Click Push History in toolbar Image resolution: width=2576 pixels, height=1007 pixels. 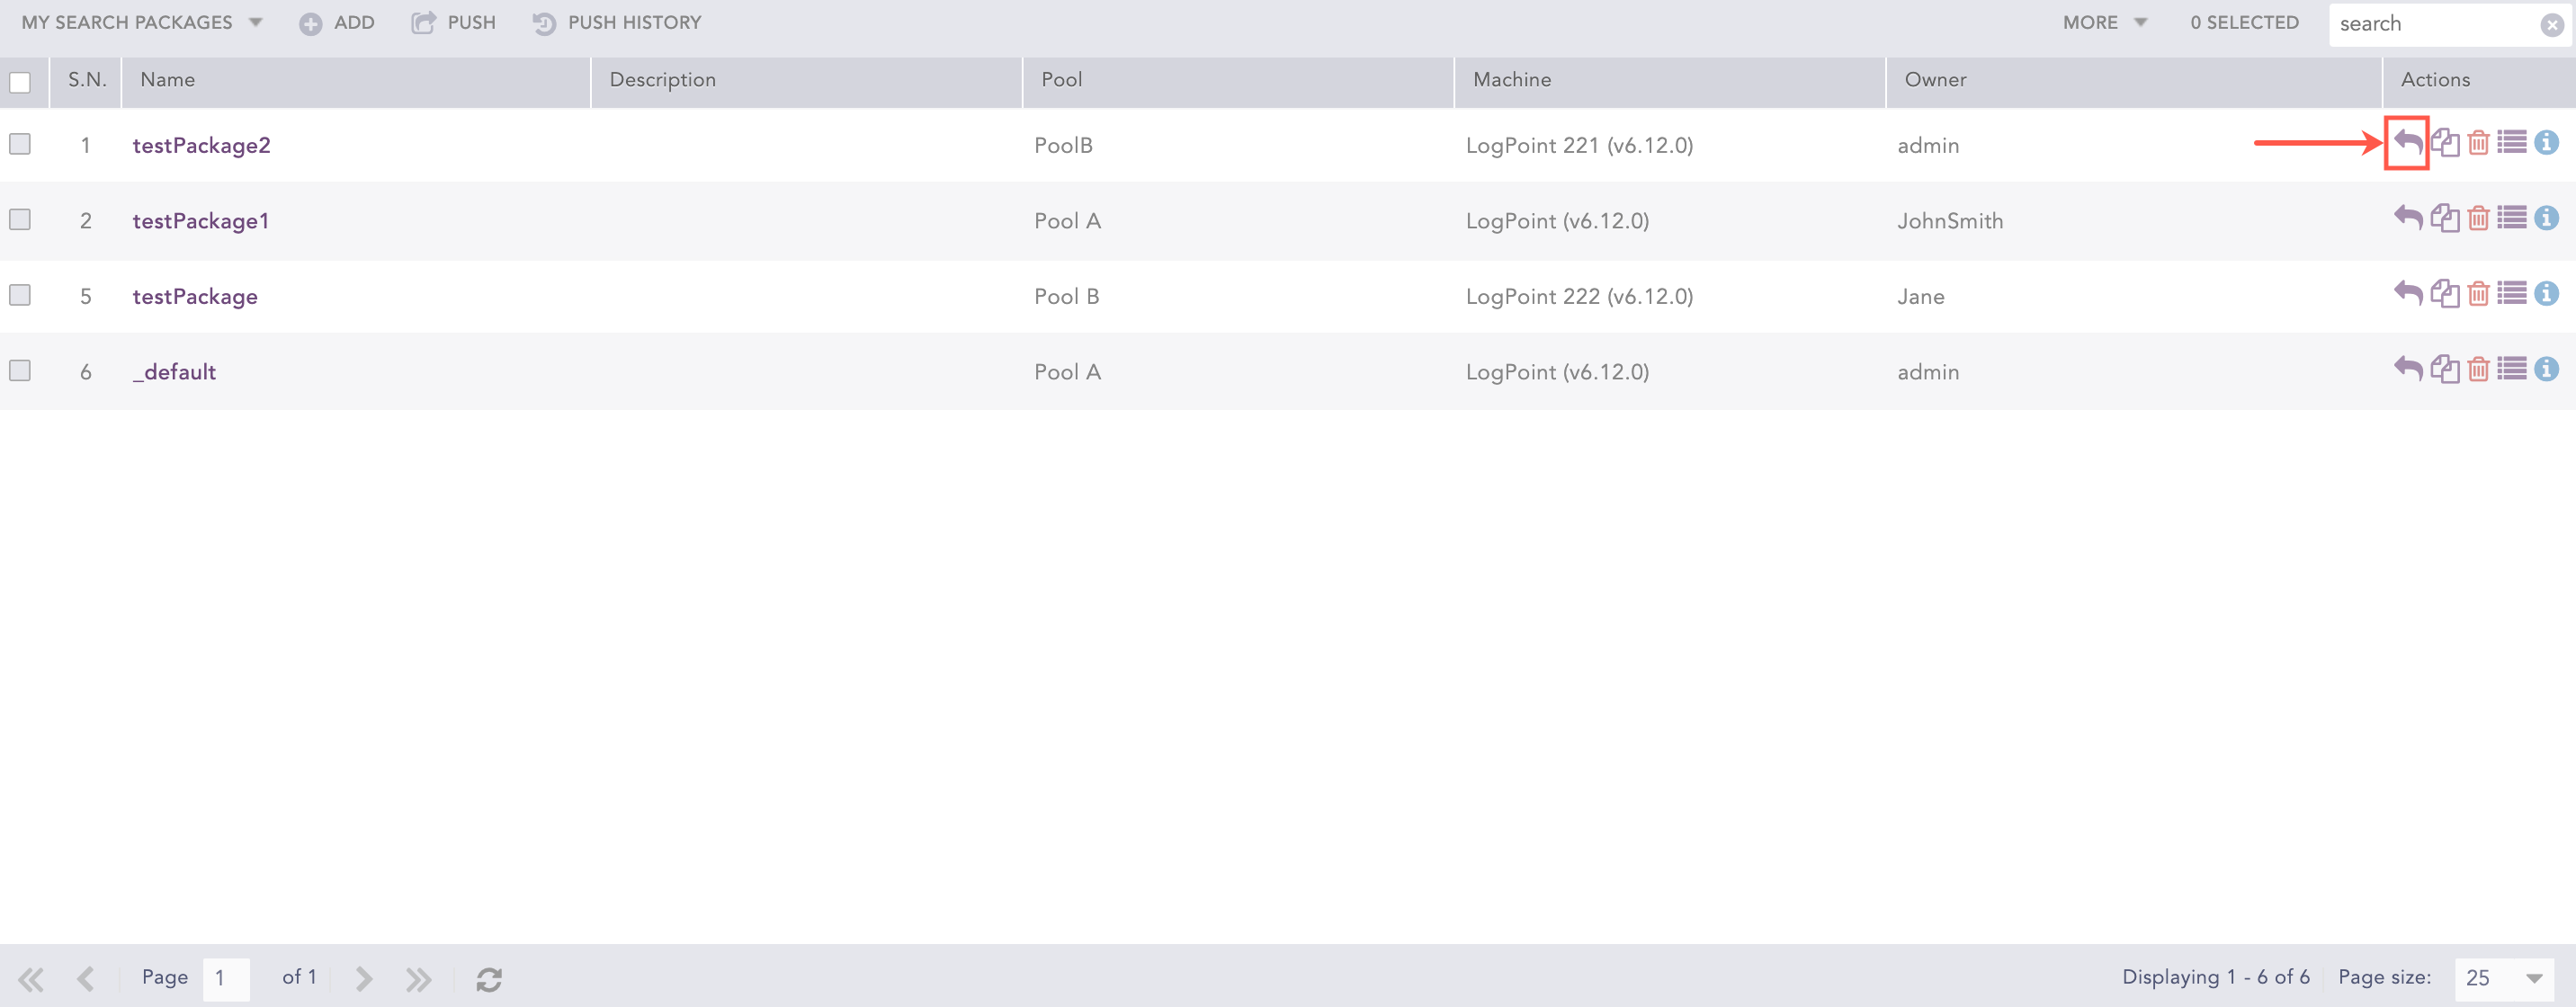point(617,23)
